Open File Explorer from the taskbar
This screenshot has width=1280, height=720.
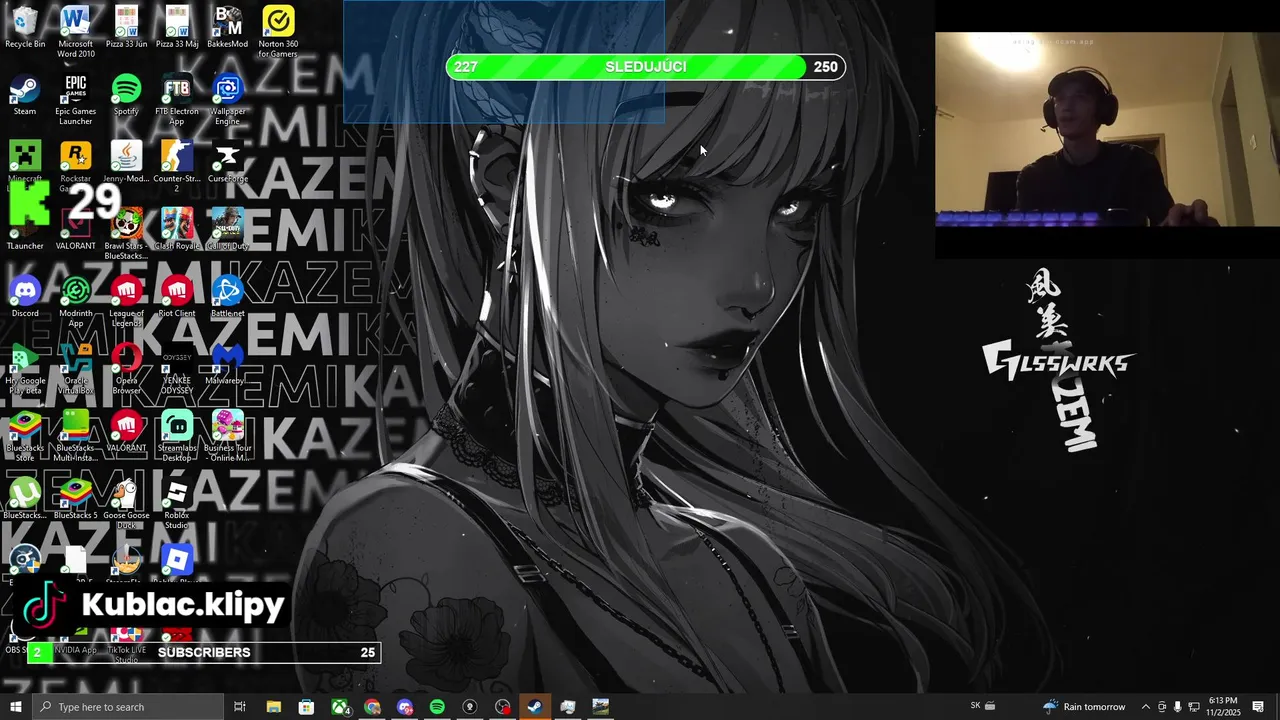tap(273, 707)
